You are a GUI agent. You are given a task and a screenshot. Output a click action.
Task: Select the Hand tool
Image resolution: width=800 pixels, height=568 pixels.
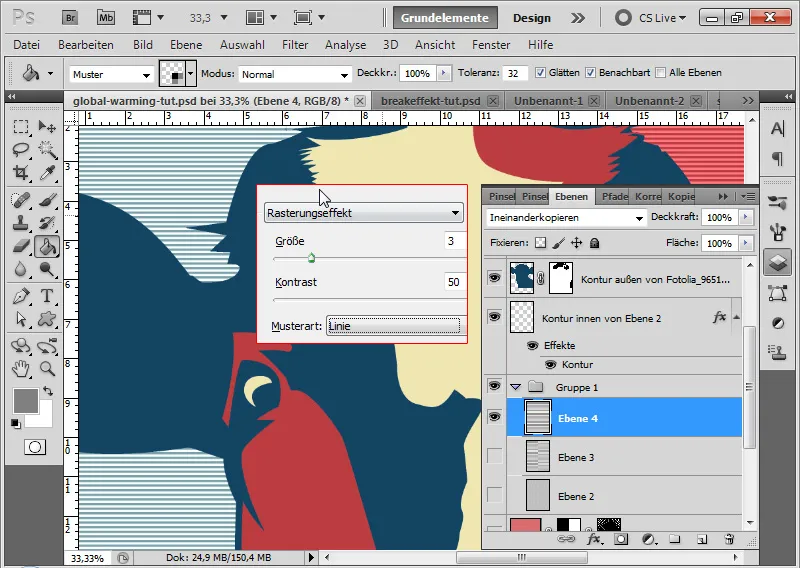click(x=20, y=368)
